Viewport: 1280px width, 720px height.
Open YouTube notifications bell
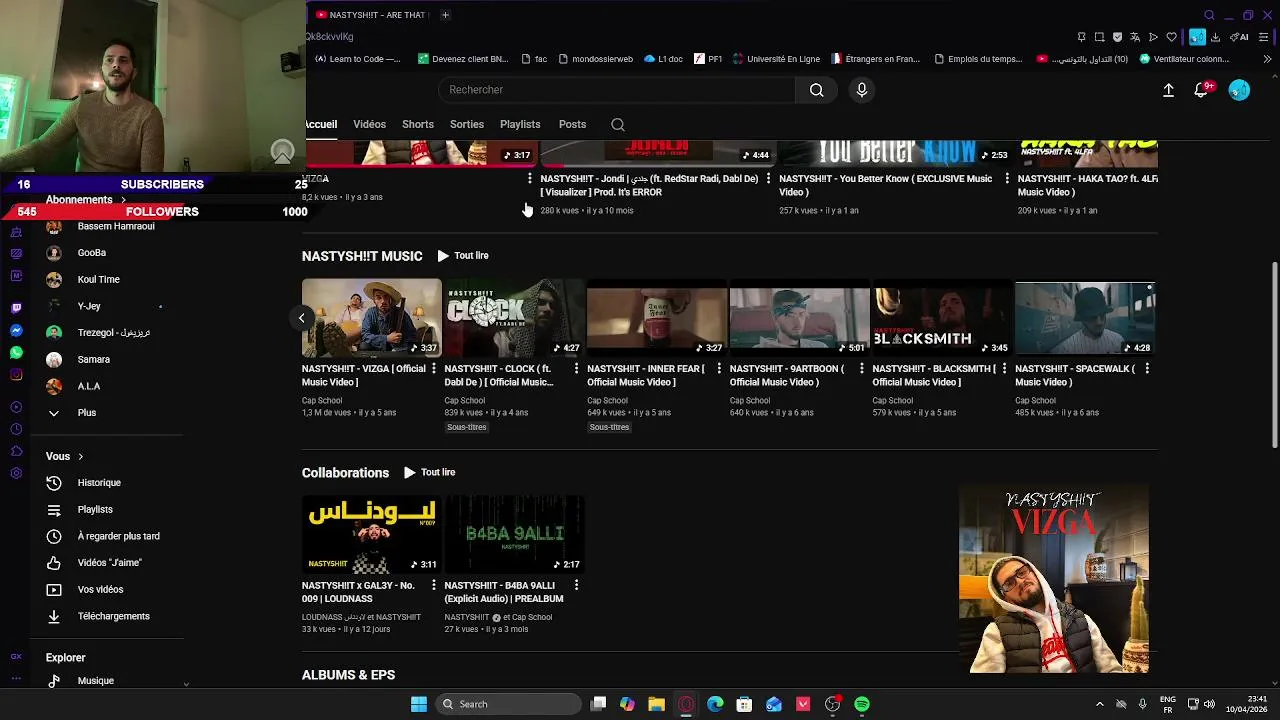click(x=1201, y=90)
